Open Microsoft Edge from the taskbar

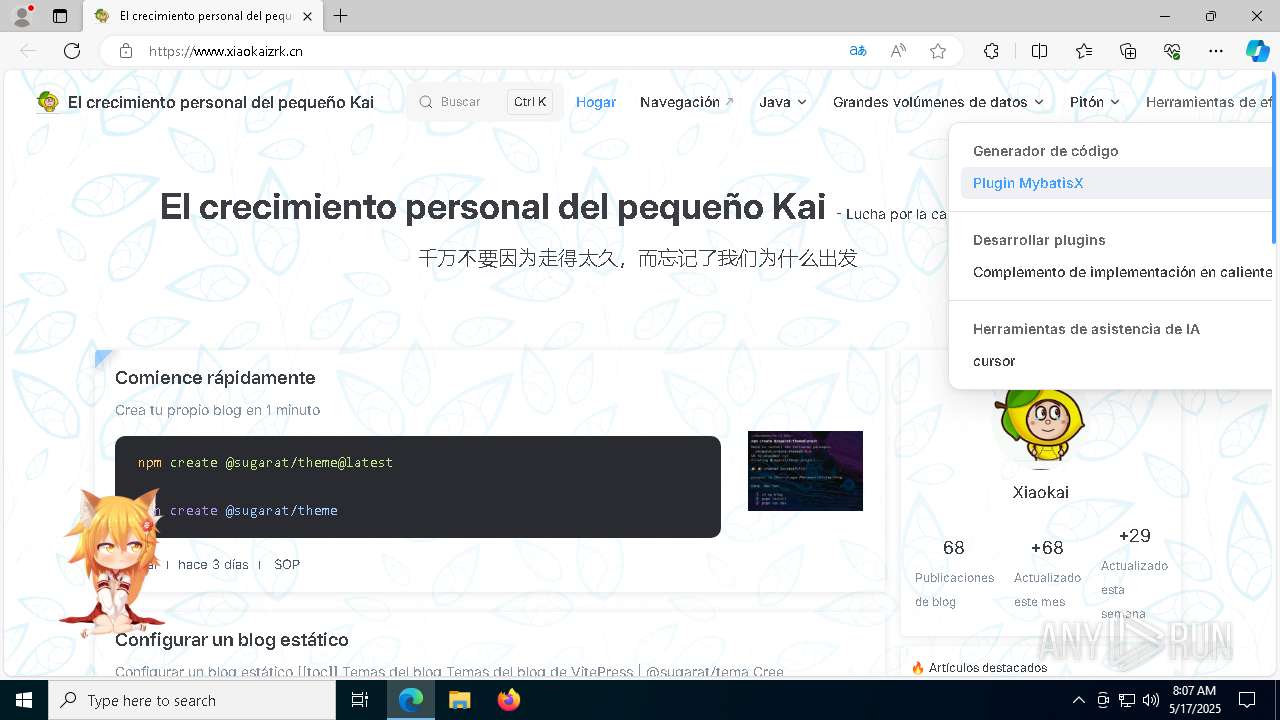[x=411, y=700]
